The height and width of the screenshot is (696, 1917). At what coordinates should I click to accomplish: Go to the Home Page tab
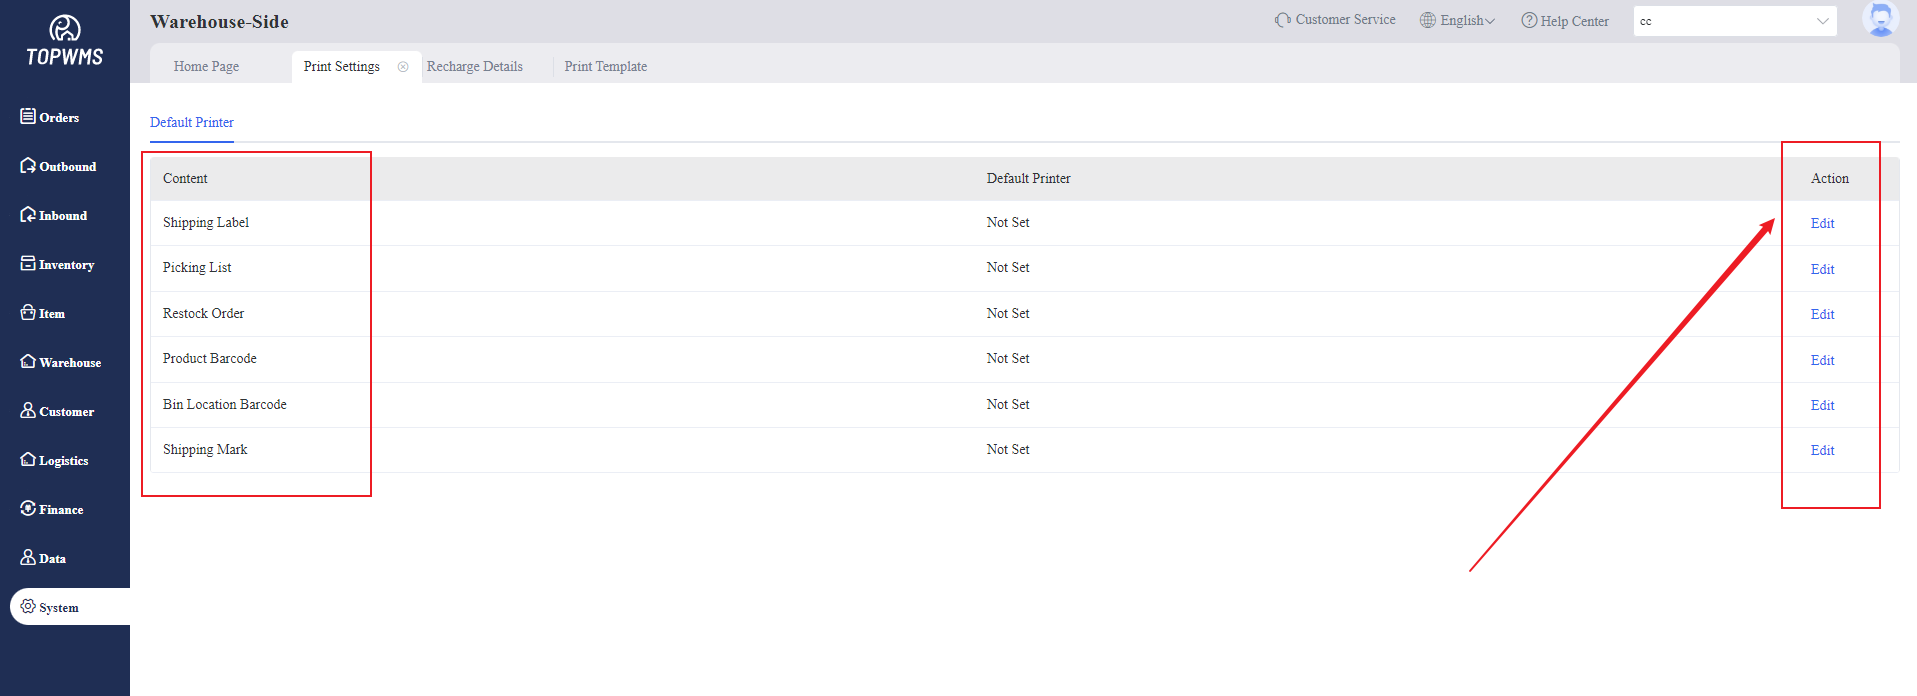tap(206, 67)
